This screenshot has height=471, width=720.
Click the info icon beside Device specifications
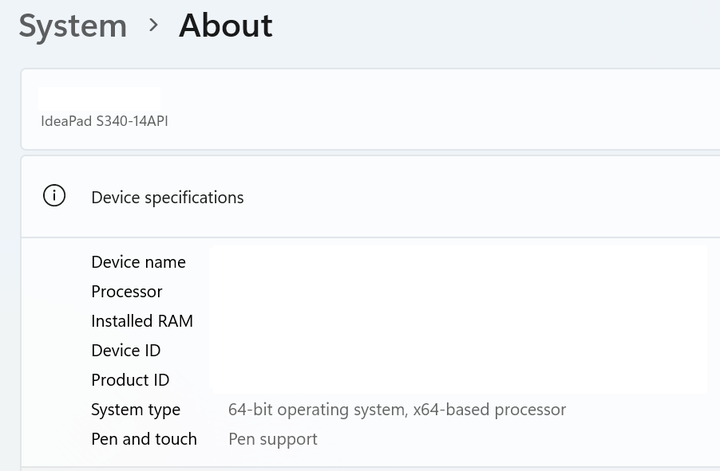pyautogui.click(x=54, y=196)
